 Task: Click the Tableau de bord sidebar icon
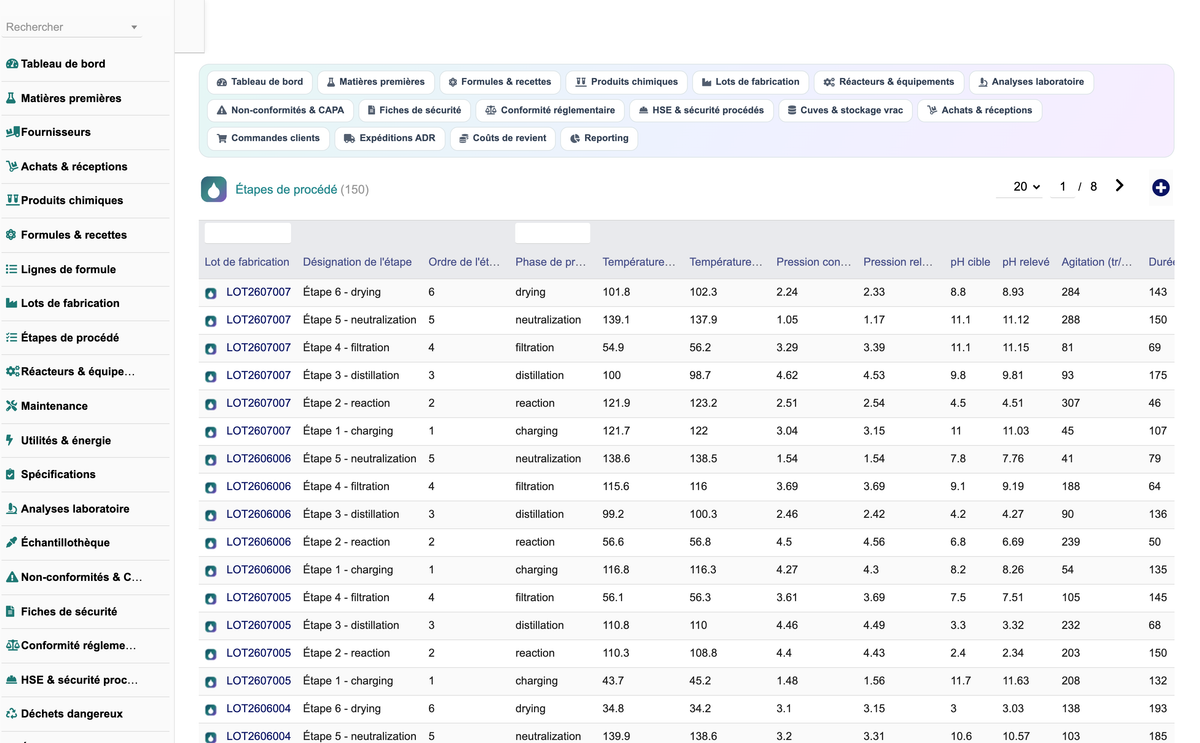(x=12, y=64)
